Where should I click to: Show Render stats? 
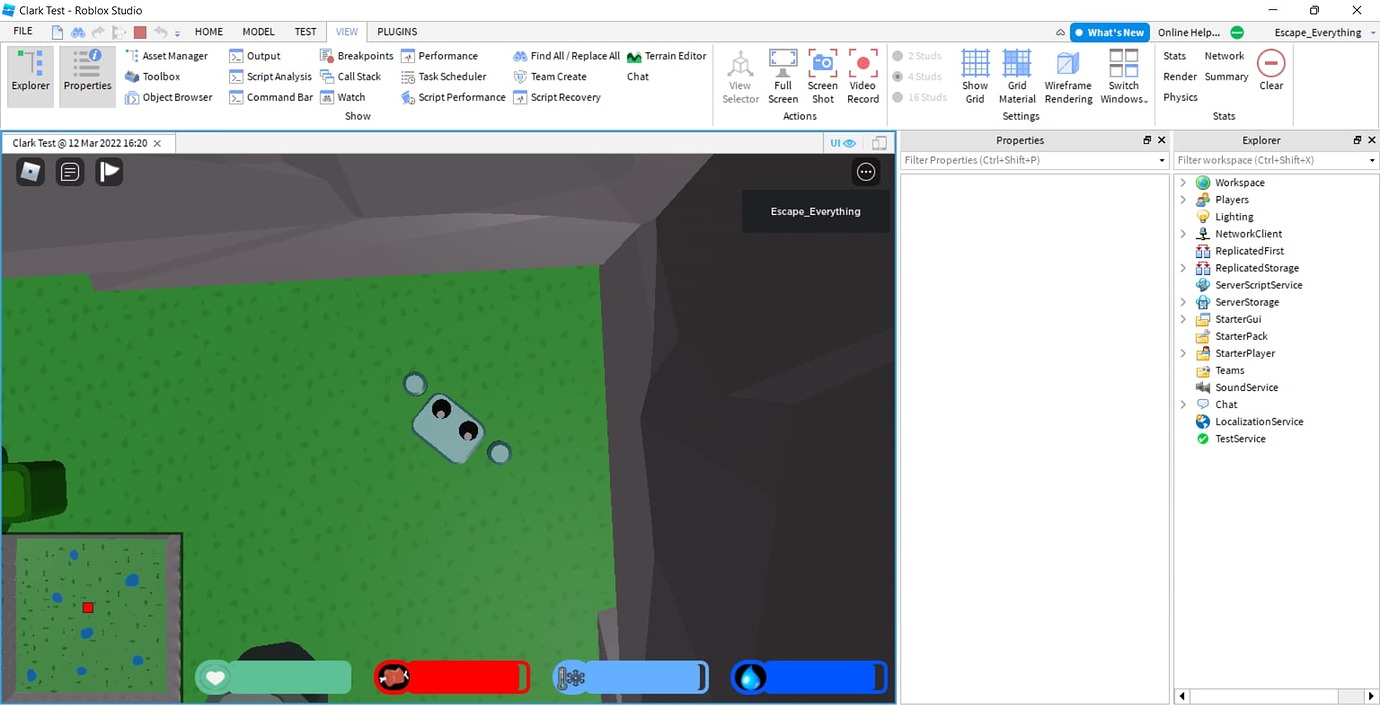tap(1180, 76)
